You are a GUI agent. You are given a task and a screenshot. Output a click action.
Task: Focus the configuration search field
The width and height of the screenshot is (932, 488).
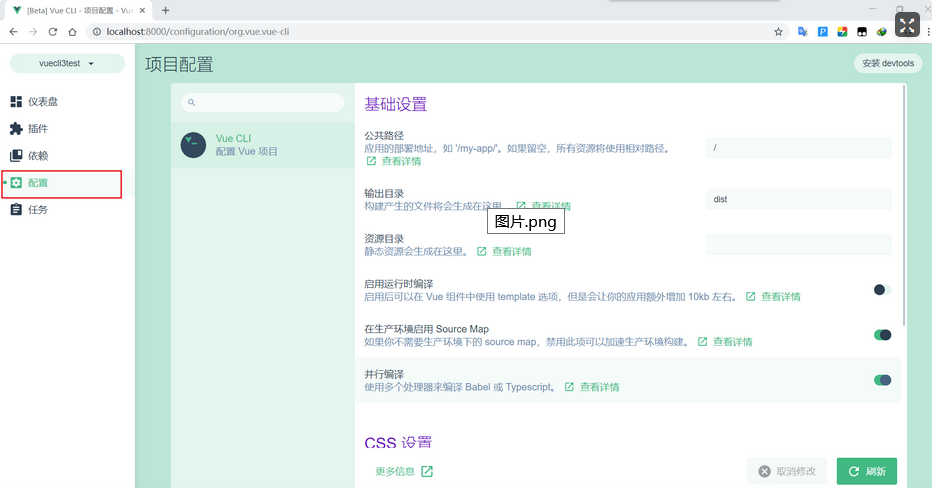(263, 102)
